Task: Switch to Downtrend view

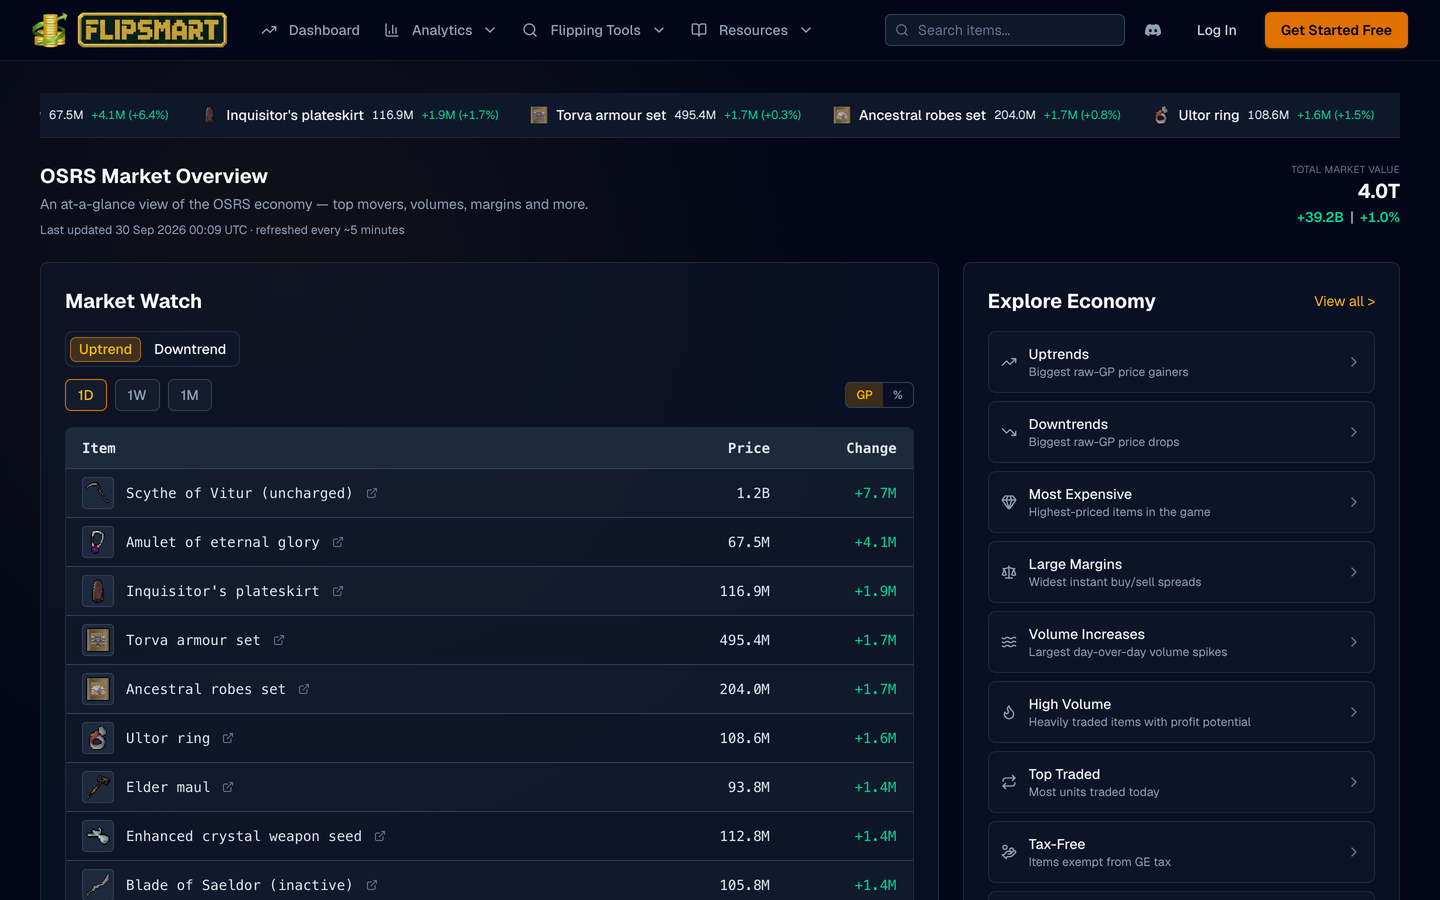Action: click(x=190, y=349)
